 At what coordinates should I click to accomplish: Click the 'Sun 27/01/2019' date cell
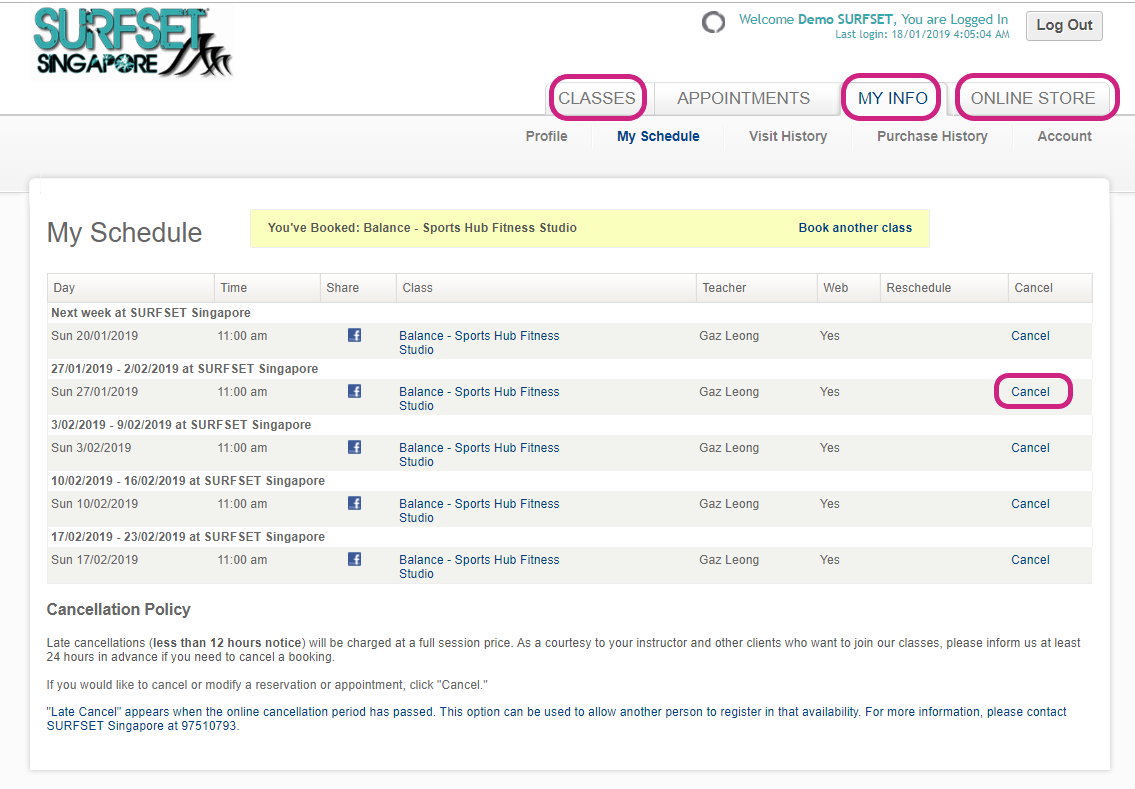point(94,392)
